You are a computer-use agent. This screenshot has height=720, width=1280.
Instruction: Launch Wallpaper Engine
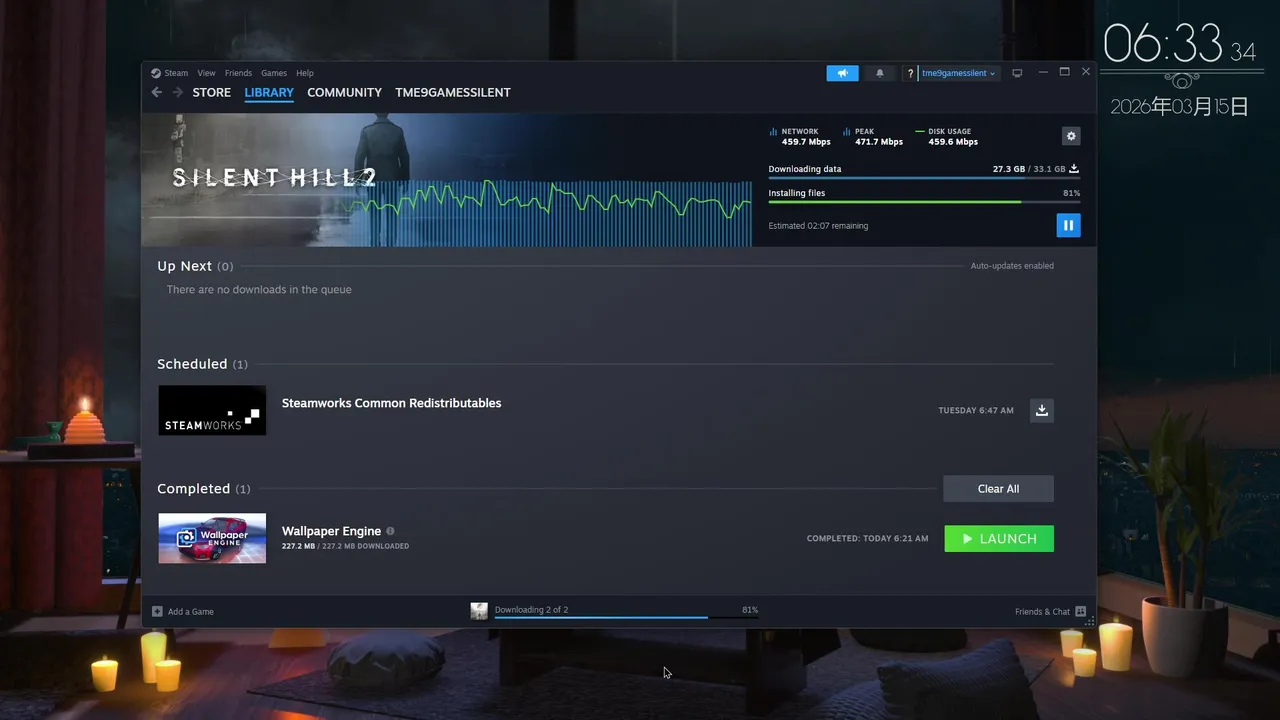pyautogui.click(x=999, y=539)
